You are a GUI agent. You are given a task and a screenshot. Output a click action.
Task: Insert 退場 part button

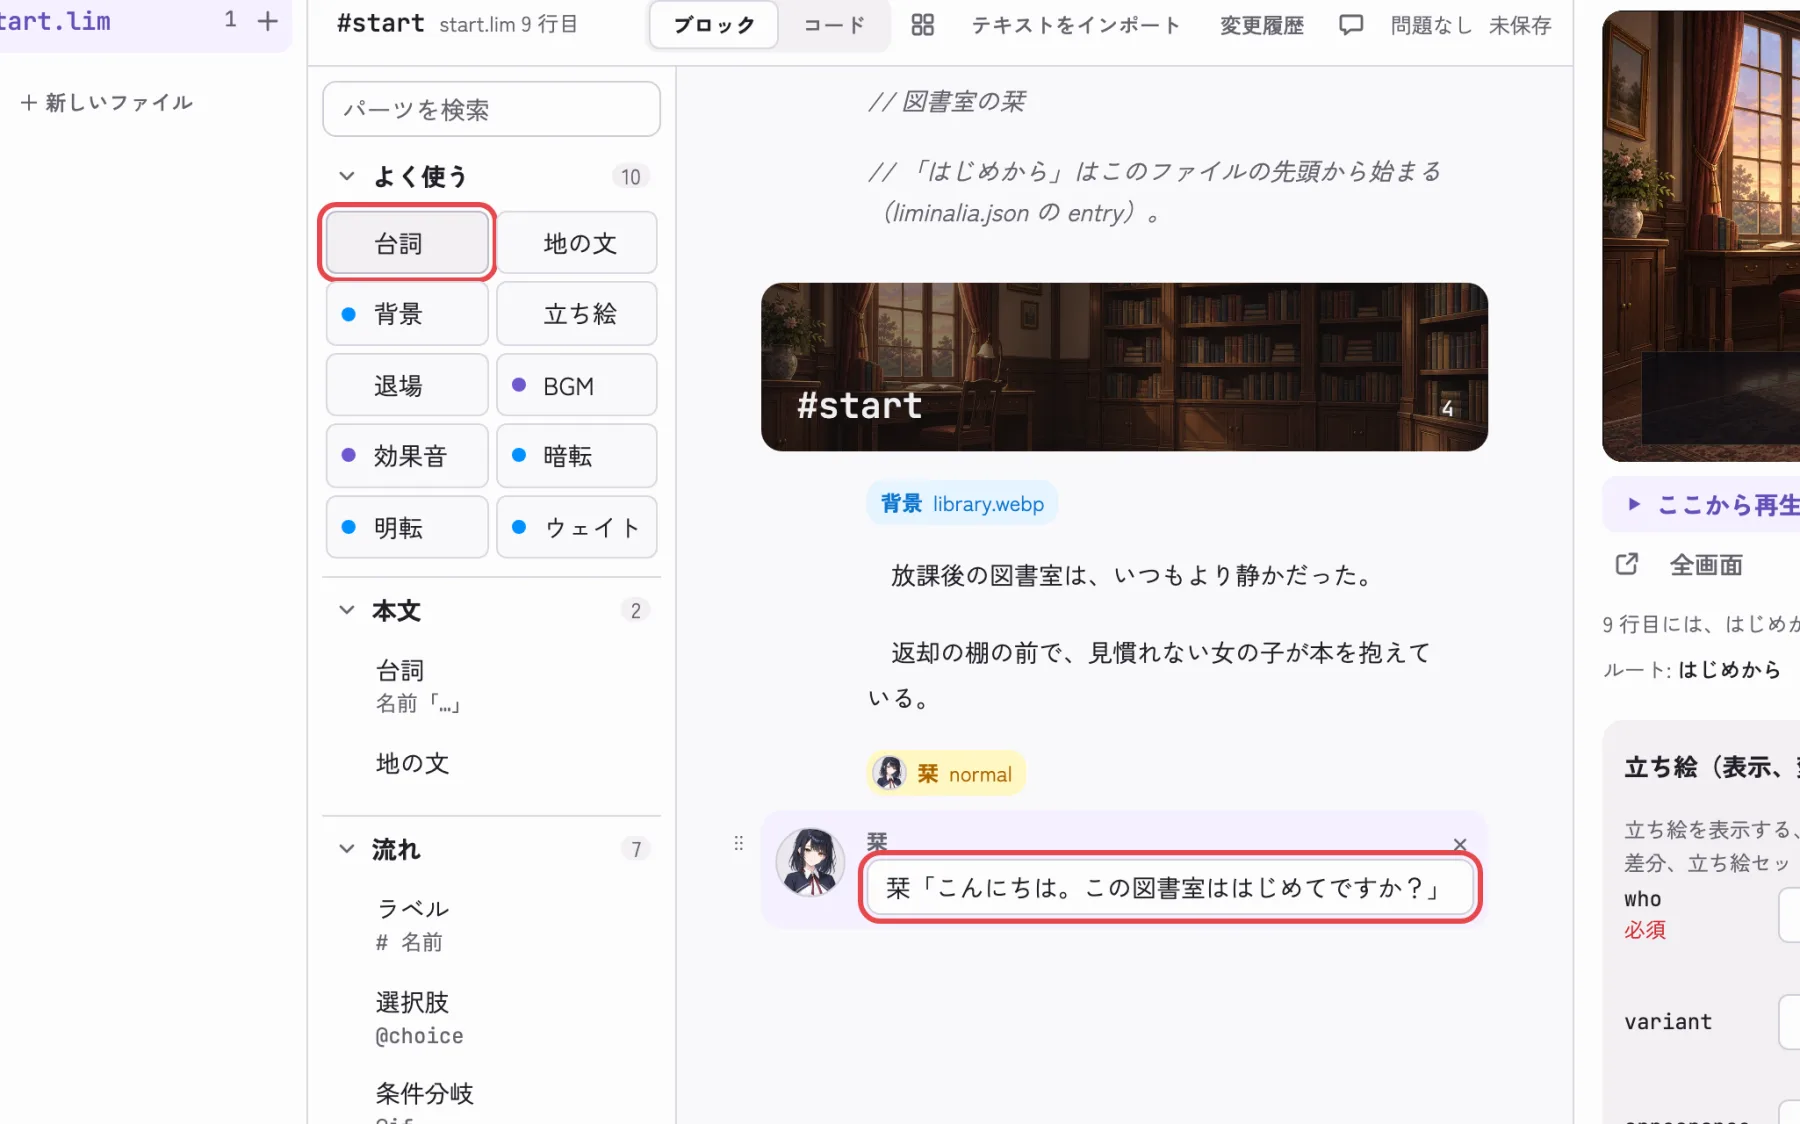[x=407, y=385]
